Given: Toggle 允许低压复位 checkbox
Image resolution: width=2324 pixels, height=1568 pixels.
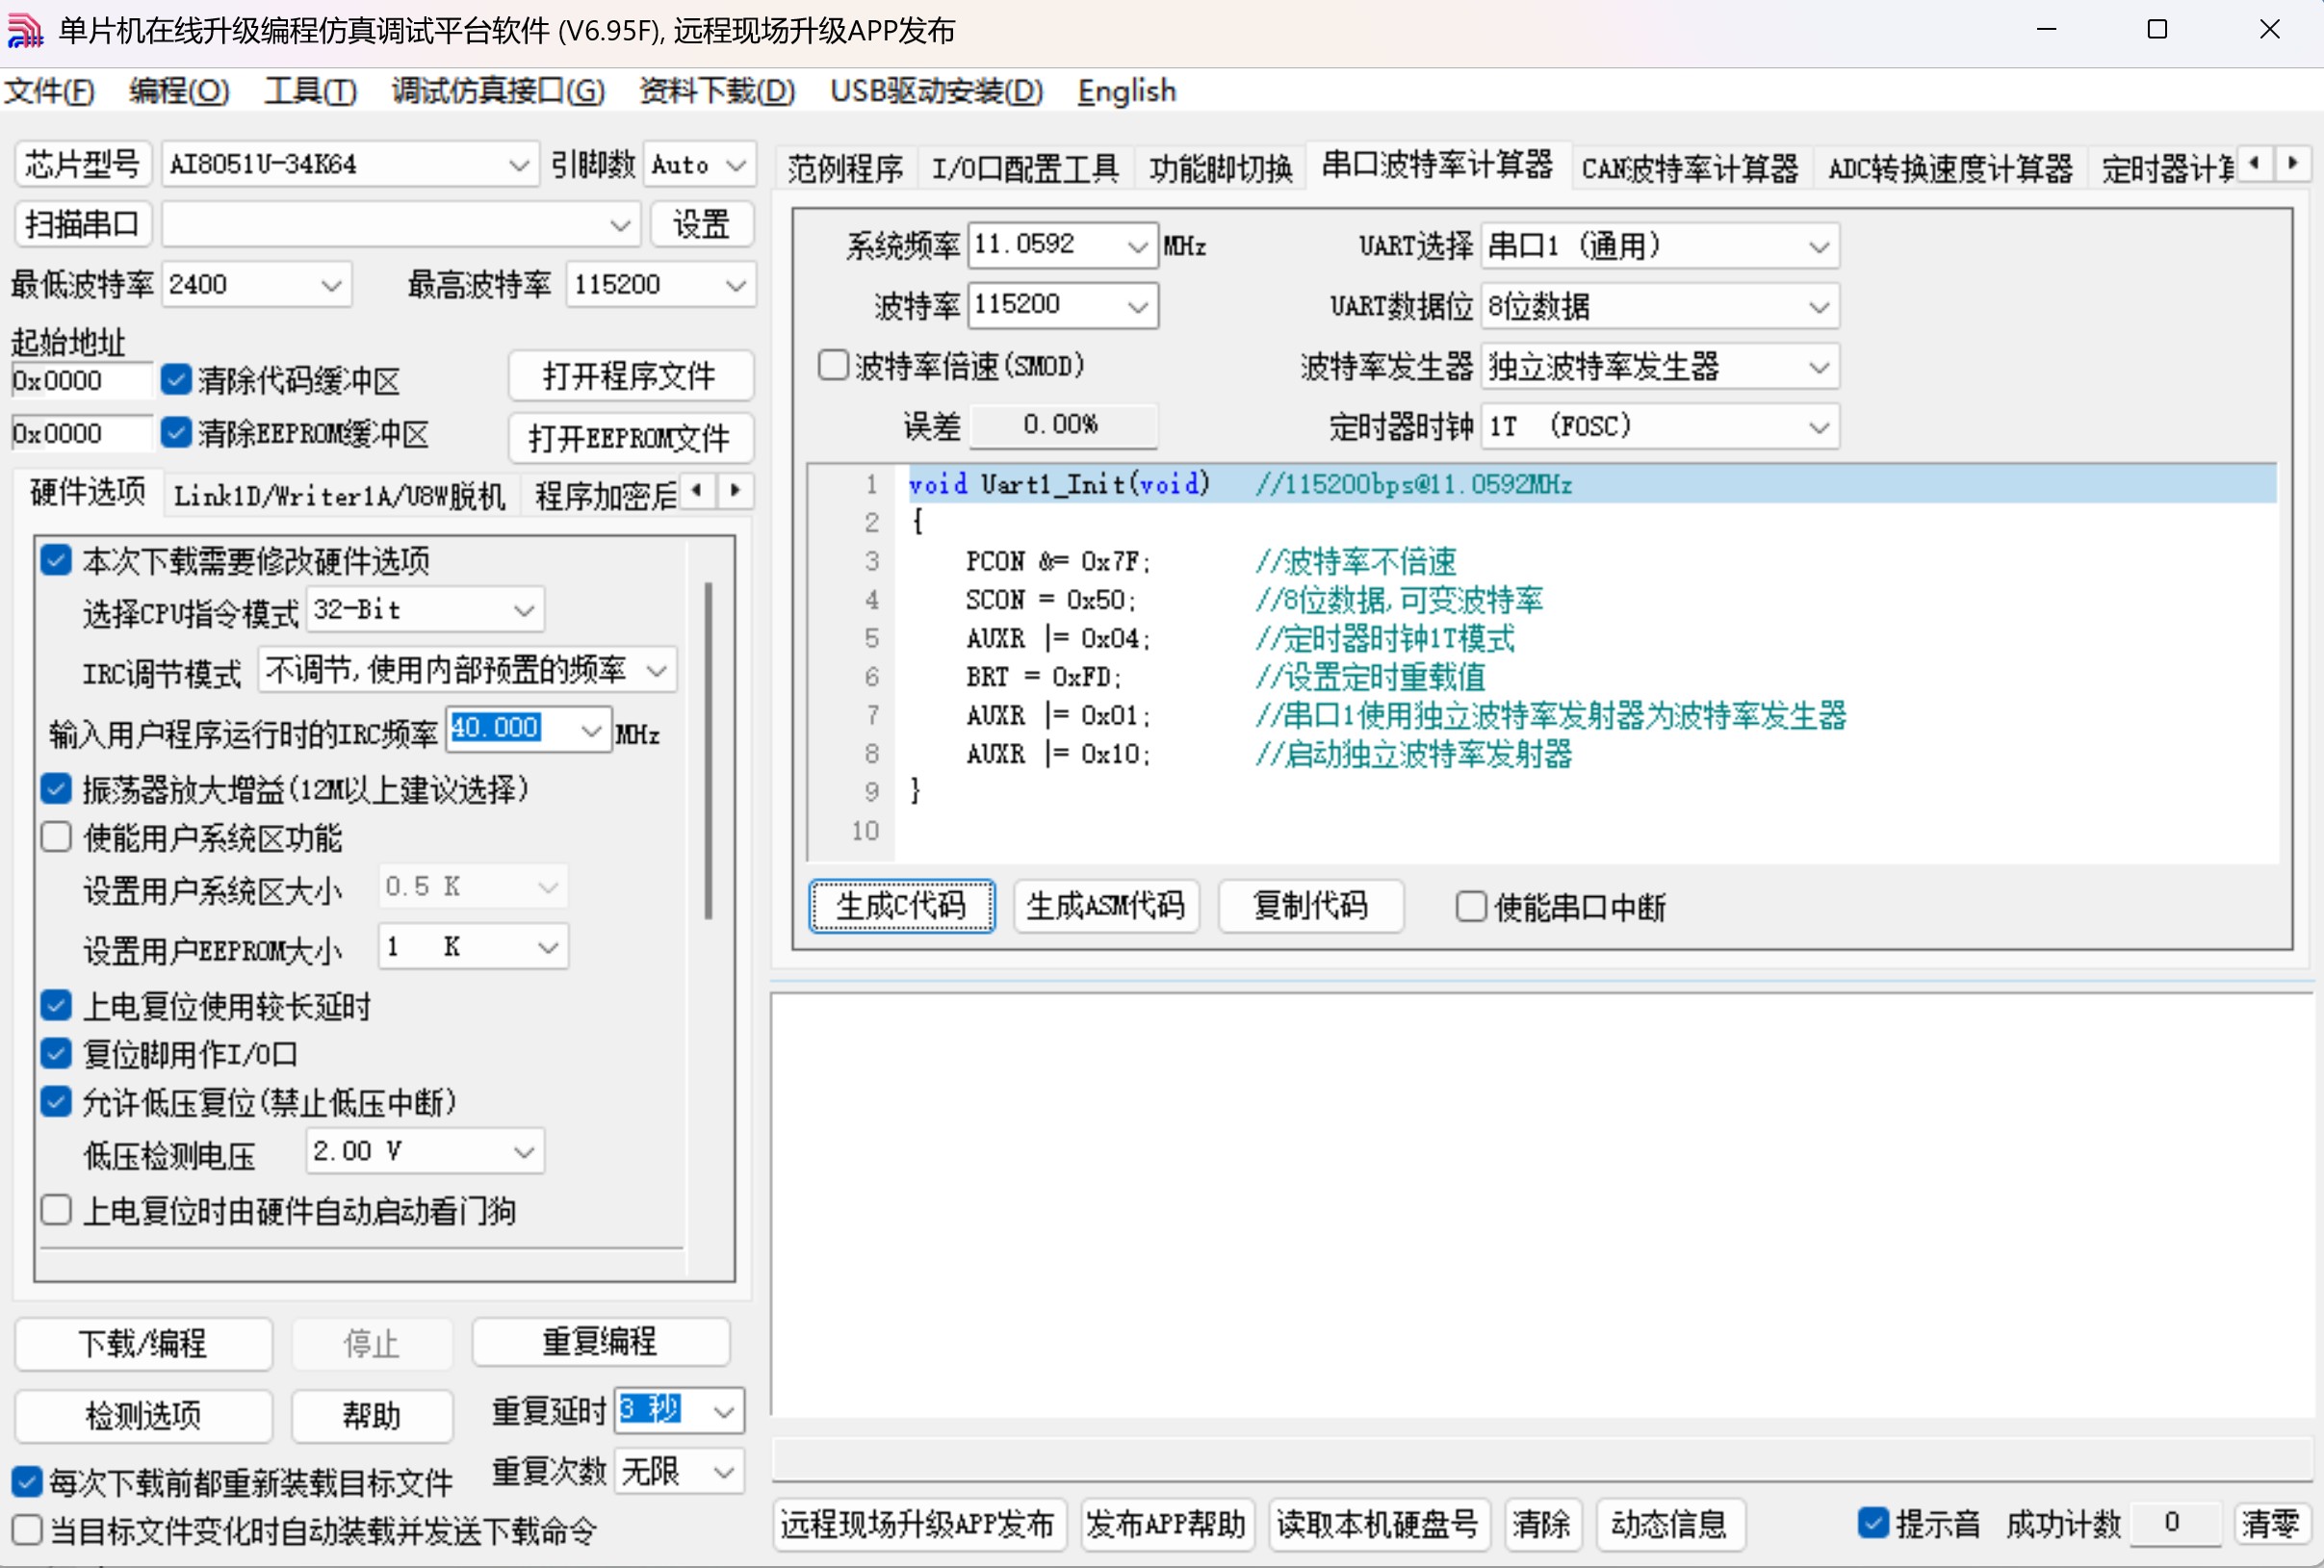Looking at the screenshot, I should (x=56, y=1102).
